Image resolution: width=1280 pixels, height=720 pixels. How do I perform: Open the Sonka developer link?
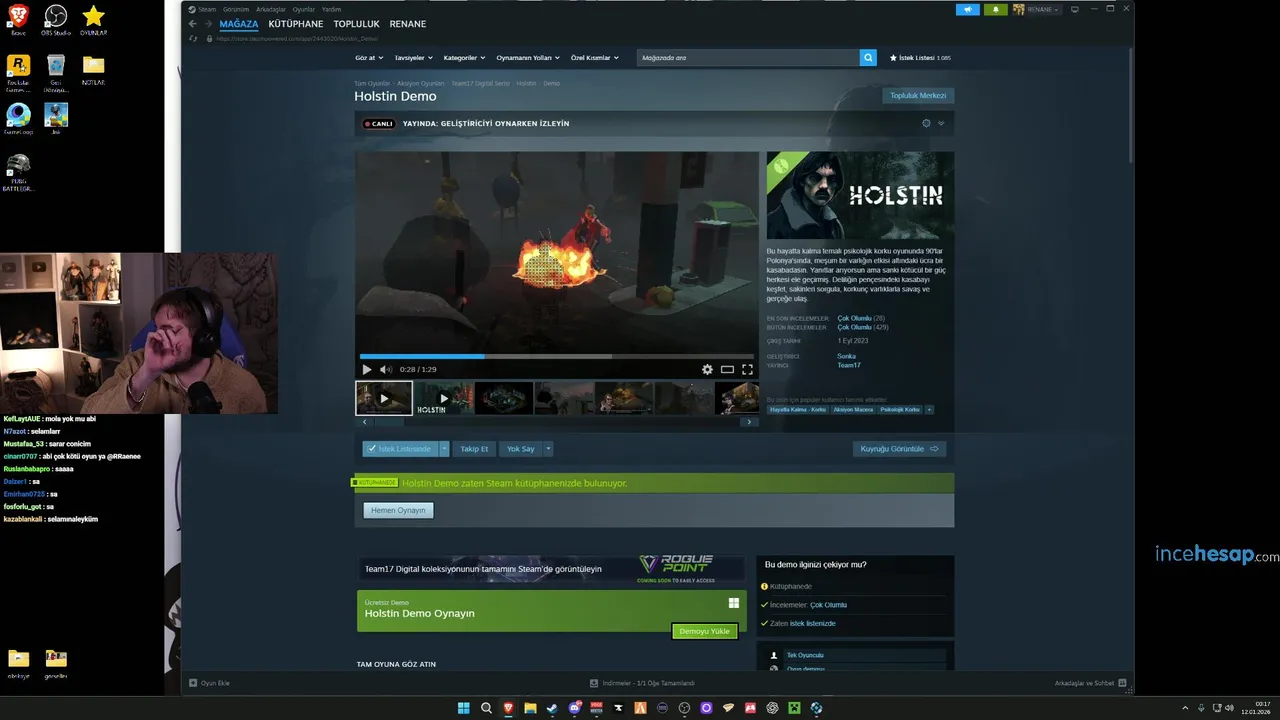tap(846, 356)
